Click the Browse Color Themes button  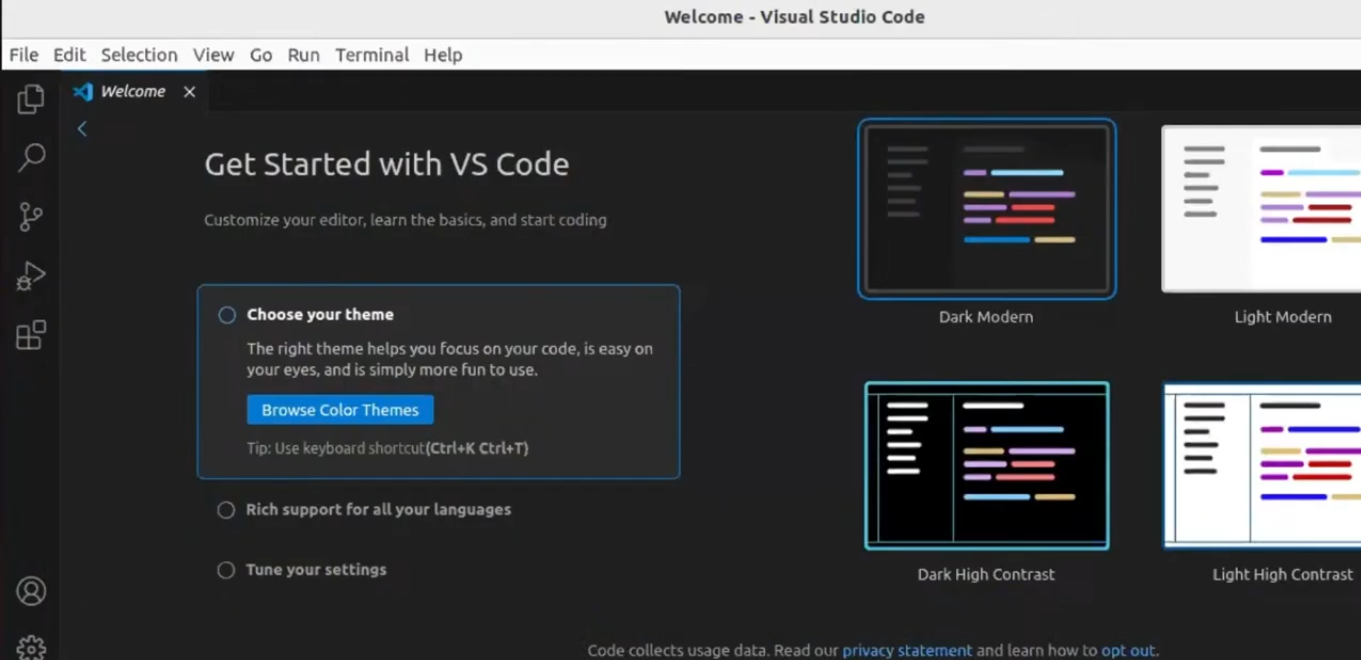click(340, 410)
